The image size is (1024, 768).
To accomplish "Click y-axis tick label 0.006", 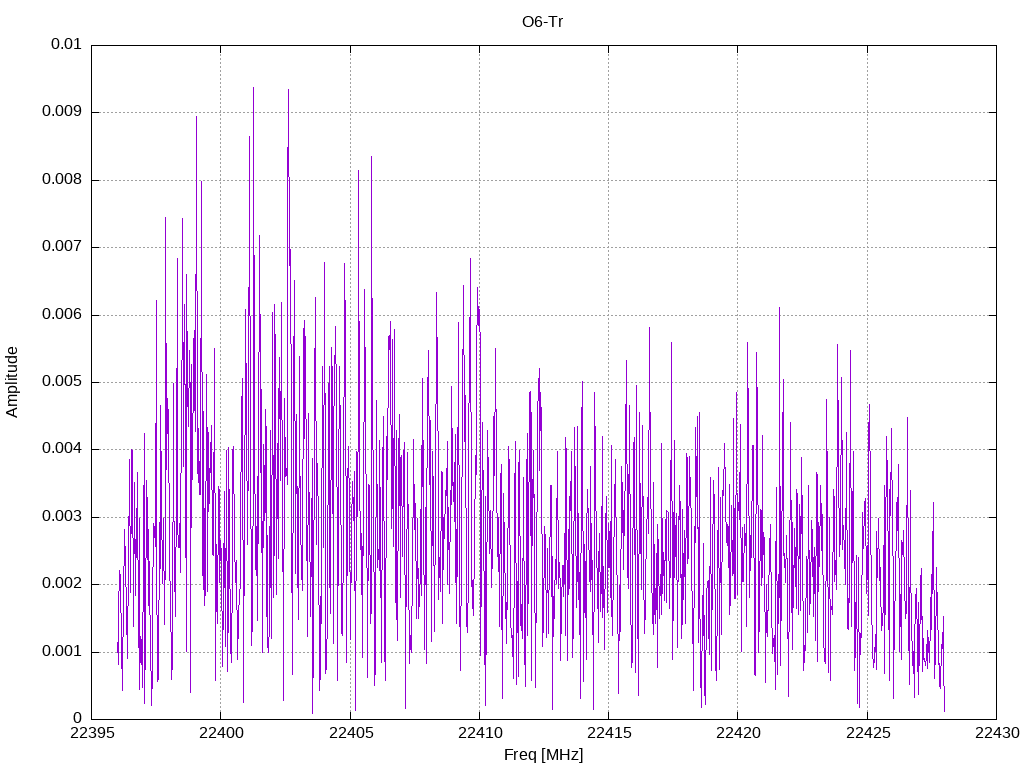I will point(62,314).
